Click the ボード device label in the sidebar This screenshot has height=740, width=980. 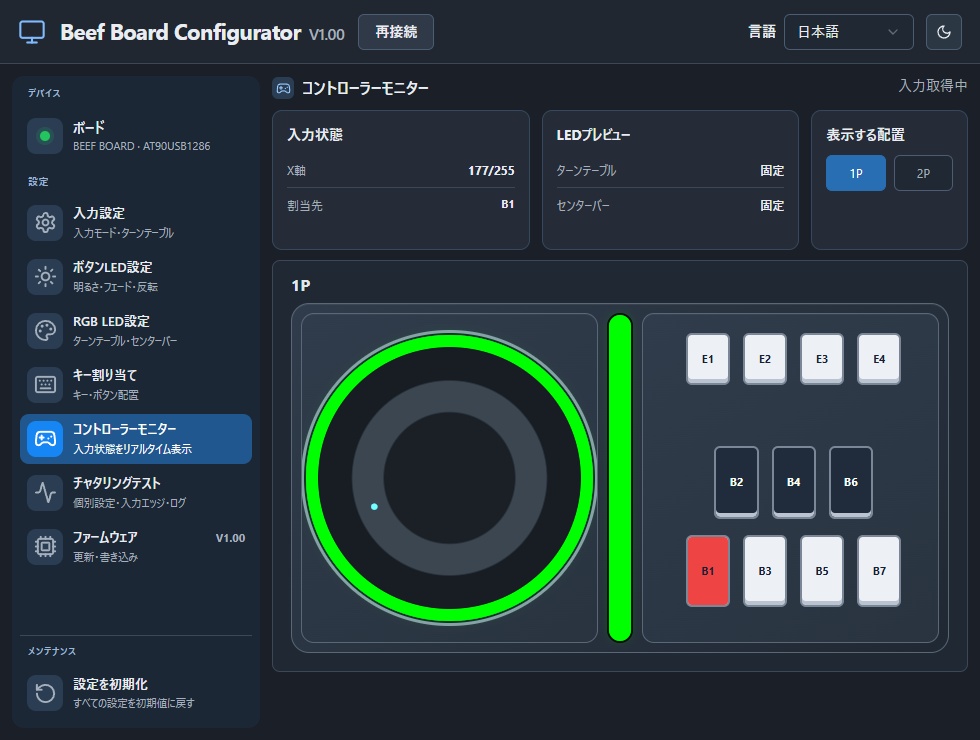click(x=89, y=128)
